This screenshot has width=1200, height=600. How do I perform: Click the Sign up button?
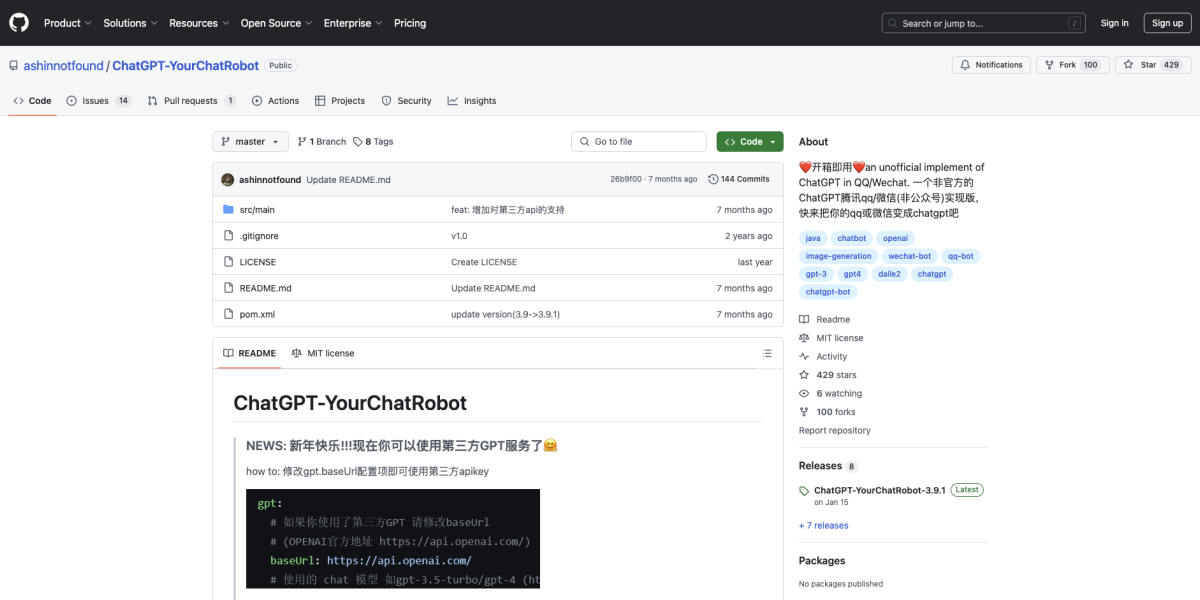pos(1167,22)
